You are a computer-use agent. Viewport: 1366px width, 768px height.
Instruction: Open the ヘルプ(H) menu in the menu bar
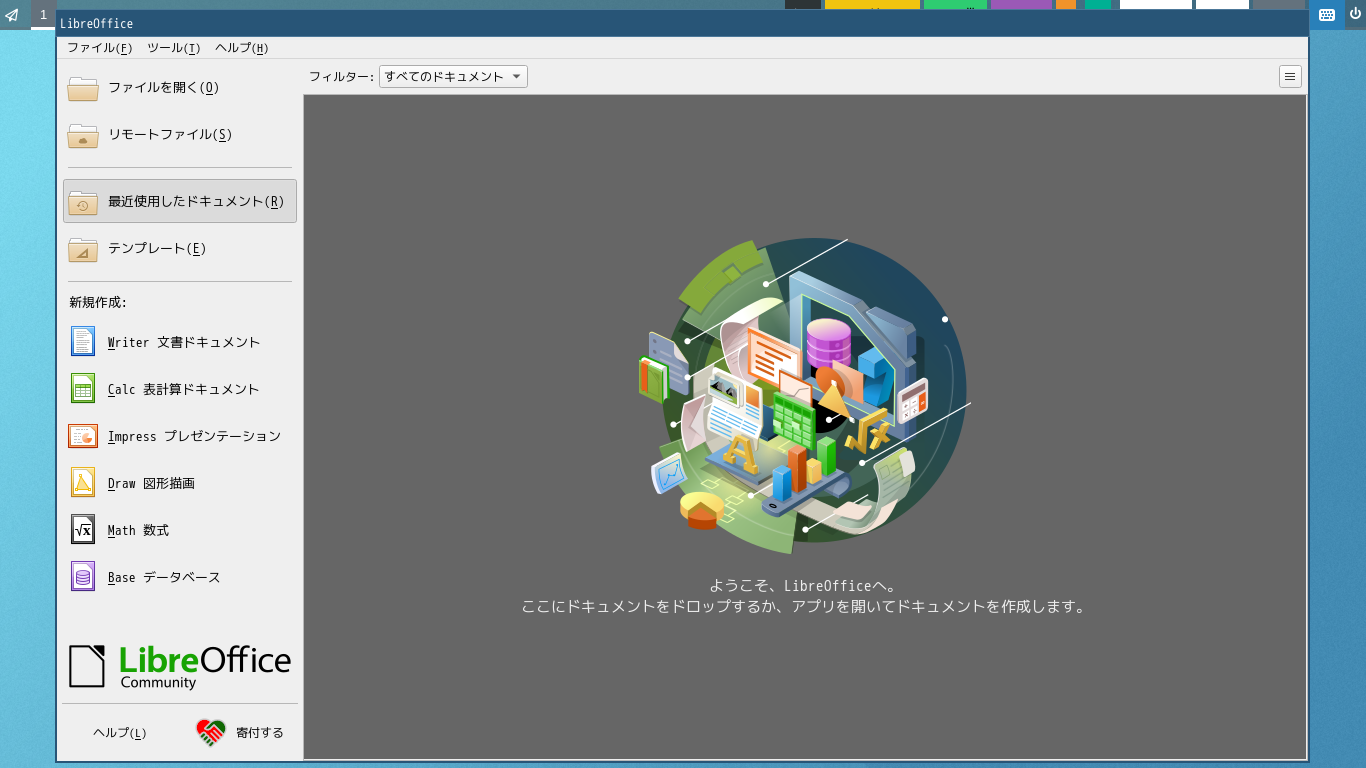point(241,48)
